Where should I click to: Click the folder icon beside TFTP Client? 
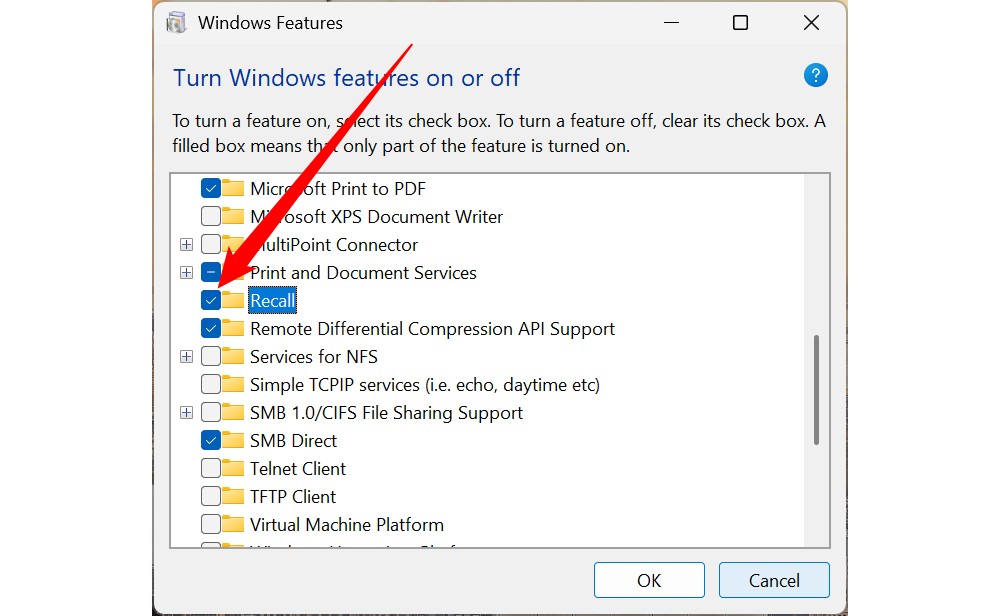(233, 496)
